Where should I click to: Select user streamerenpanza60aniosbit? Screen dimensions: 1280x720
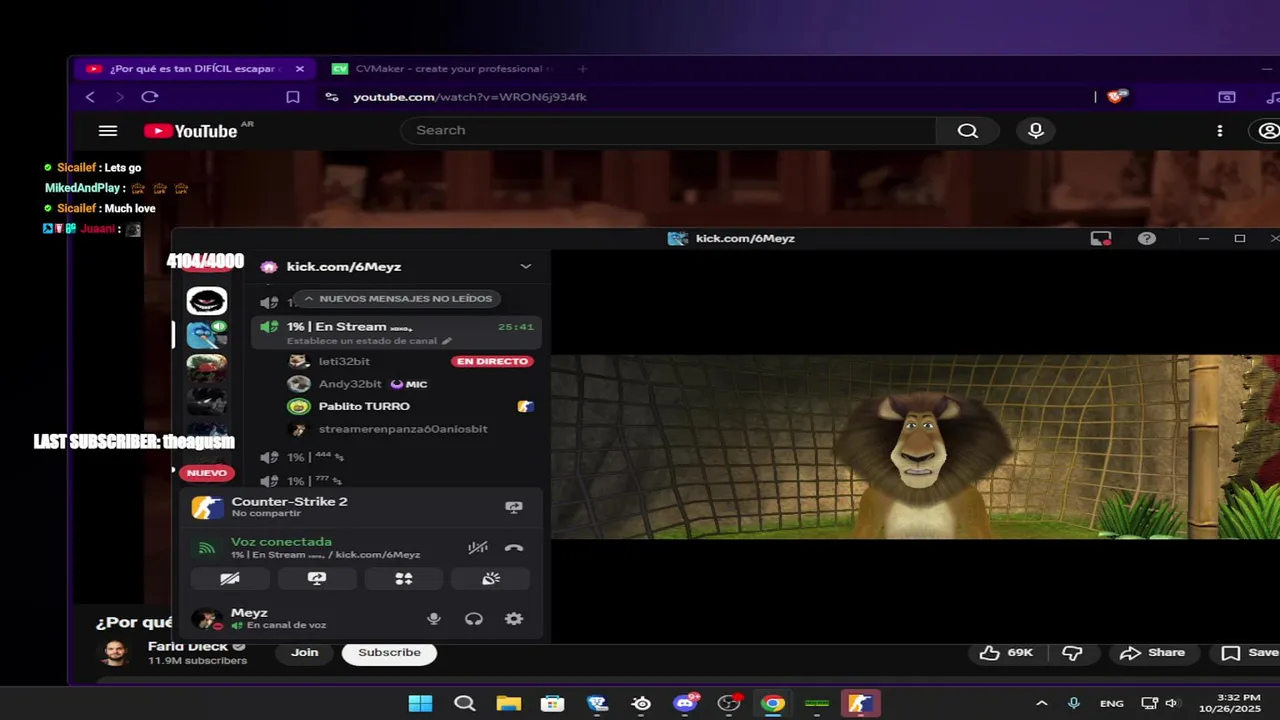pyautogui.click(x=403, y=429)
